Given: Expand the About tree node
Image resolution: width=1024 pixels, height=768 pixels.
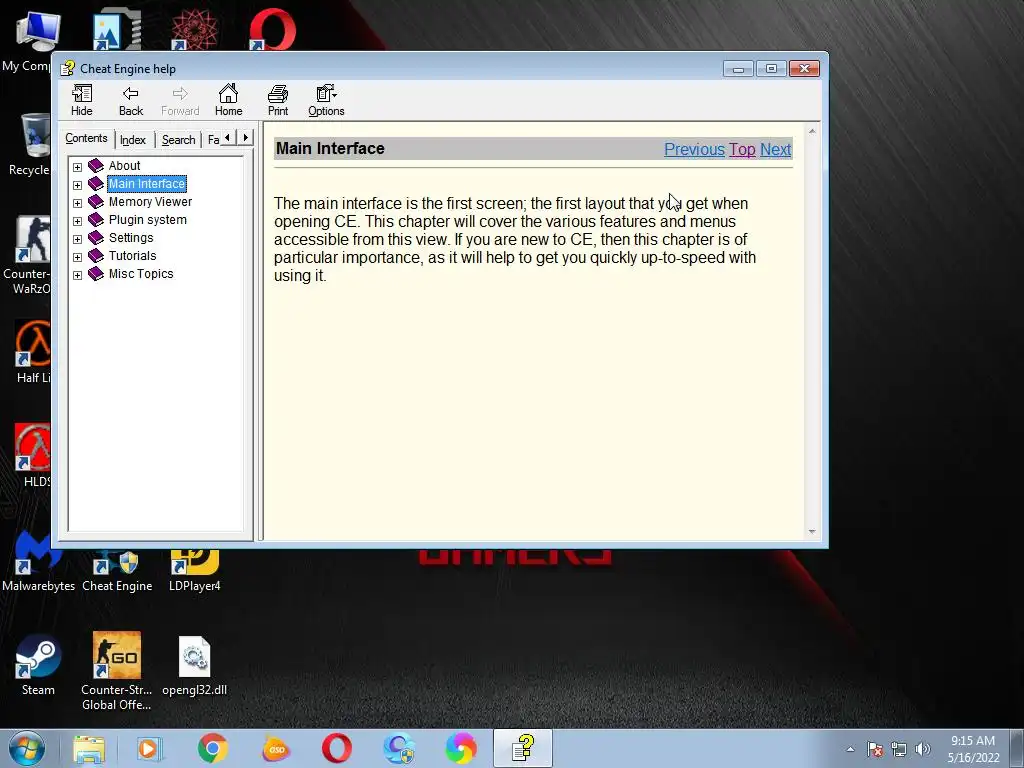Looking at the screenshot, I should click(x=77, y=167).
